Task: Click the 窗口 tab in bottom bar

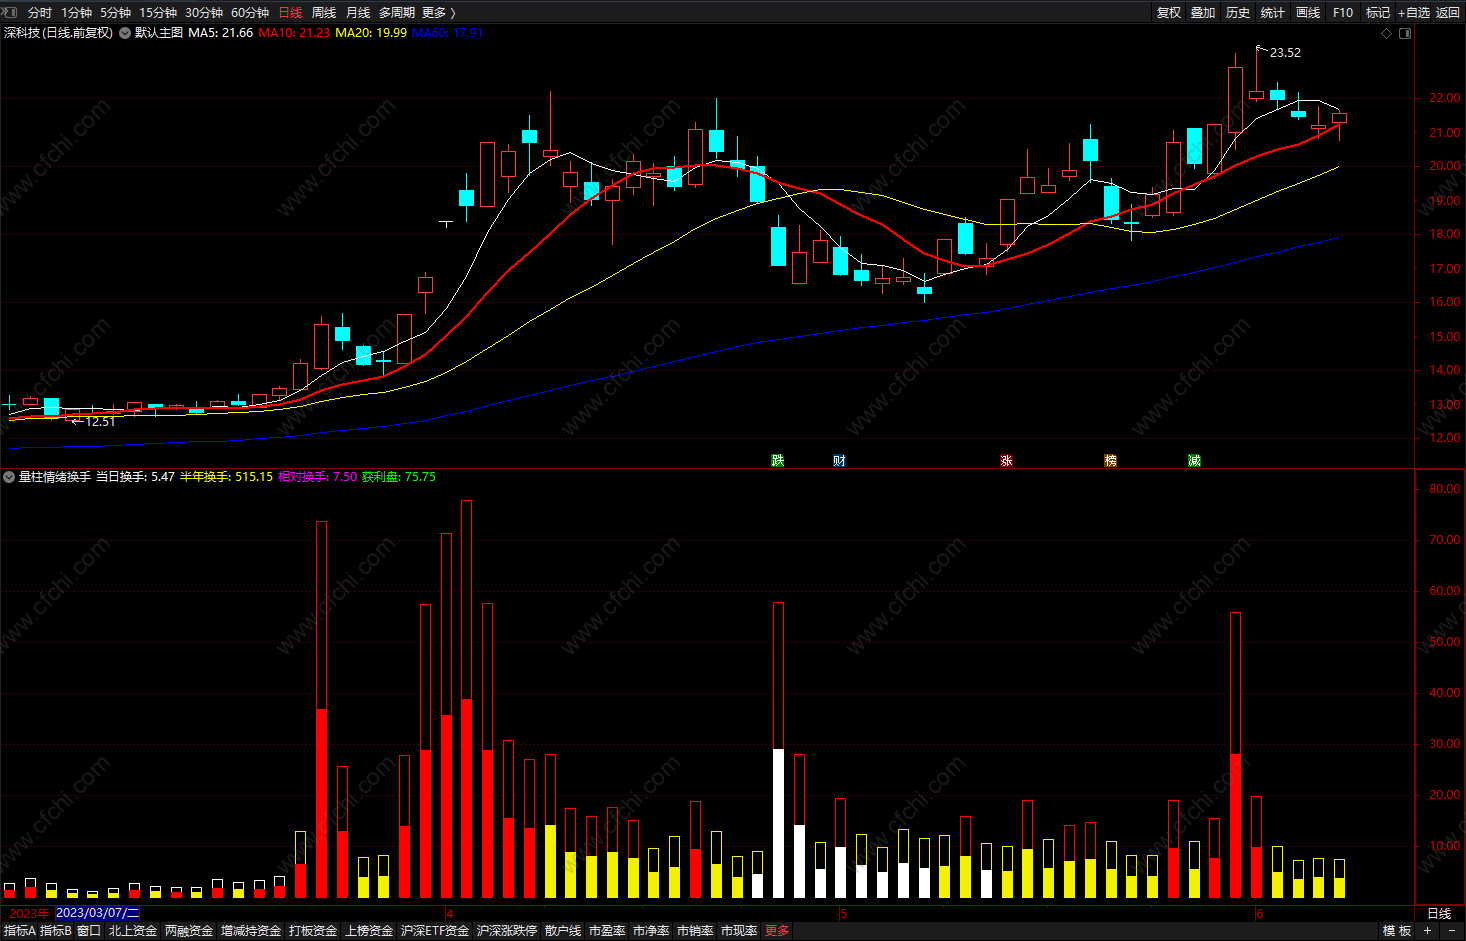Action: [x=89, y=931]
